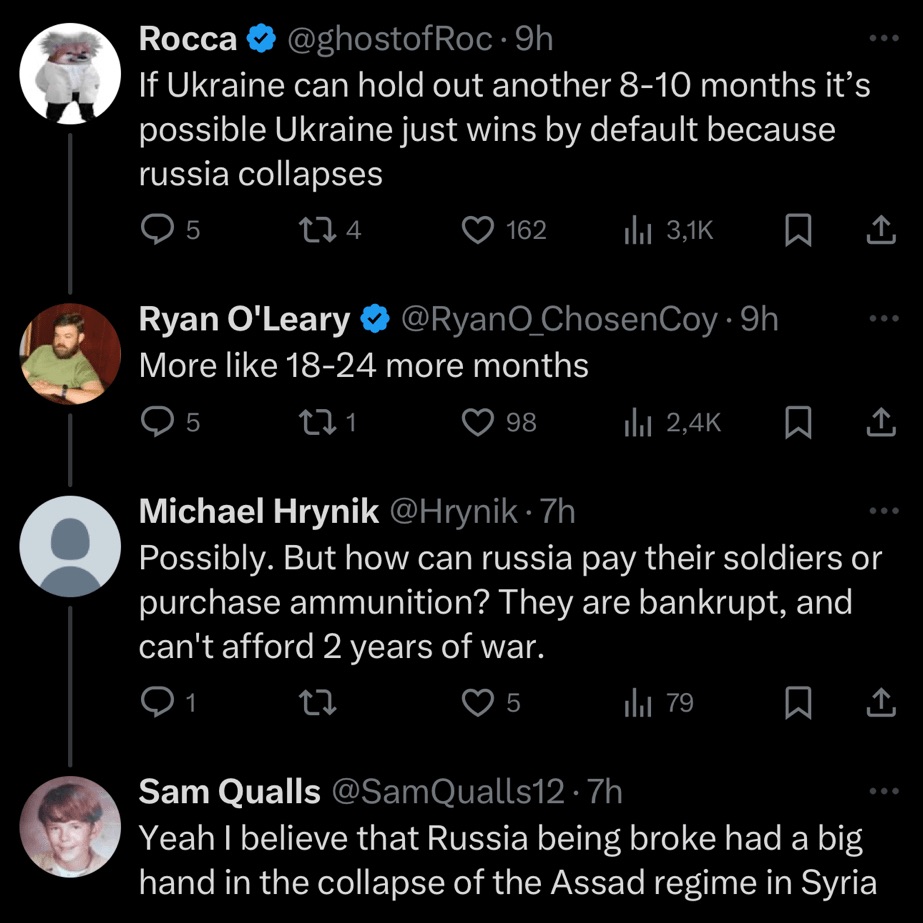Open Ryan O'Leary's profile picture

70,353
